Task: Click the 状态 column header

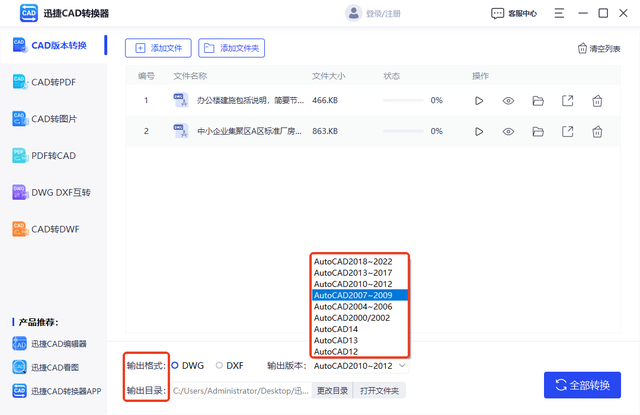Action: click(391, 76)
